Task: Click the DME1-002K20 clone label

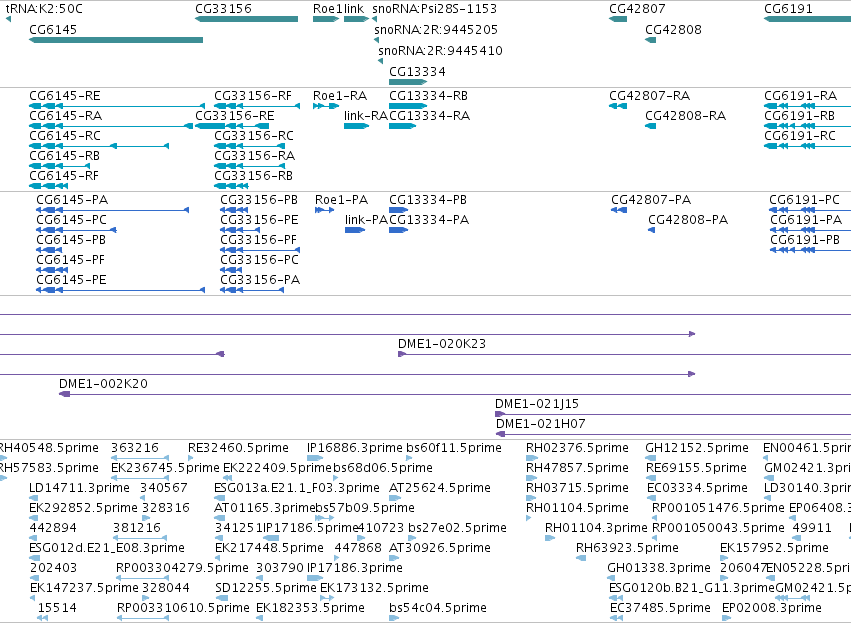Action: pos(103,384)
